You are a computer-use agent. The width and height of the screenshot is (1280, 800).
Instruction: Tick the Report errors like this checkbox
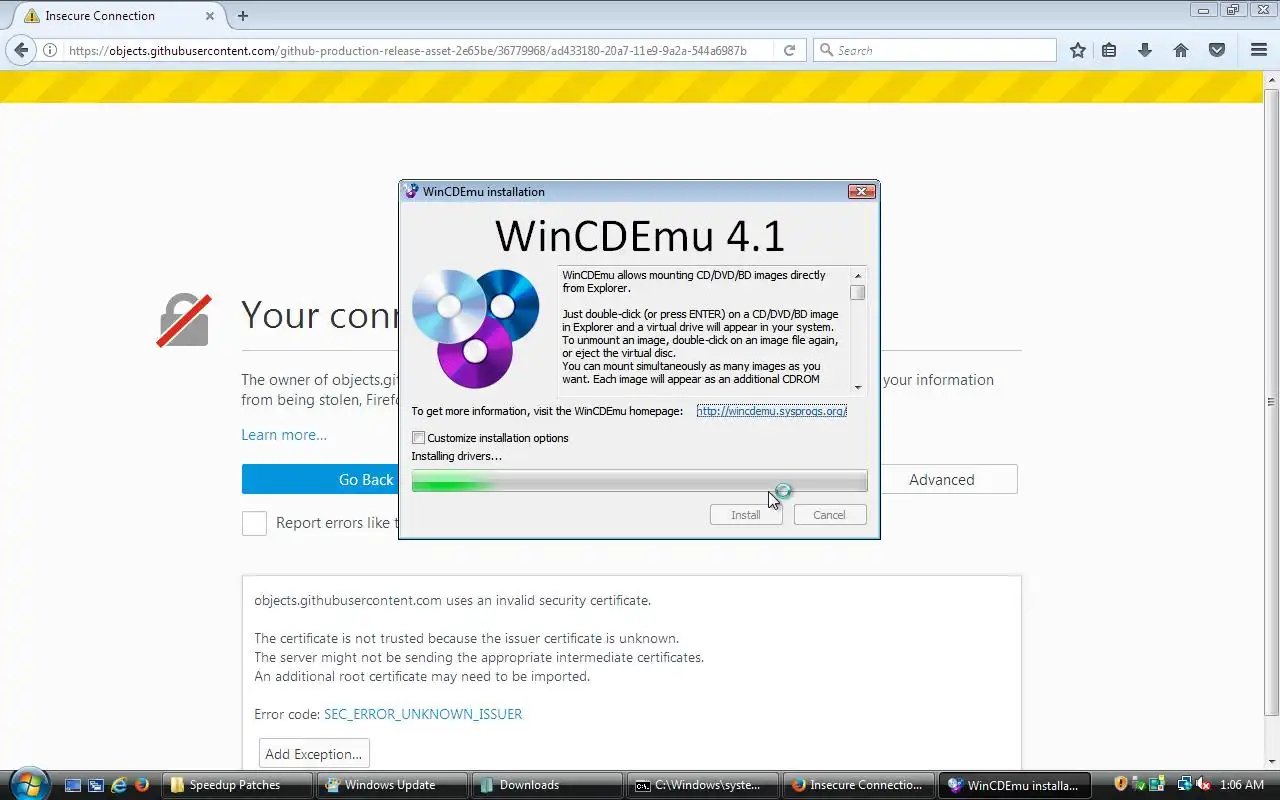254,523
